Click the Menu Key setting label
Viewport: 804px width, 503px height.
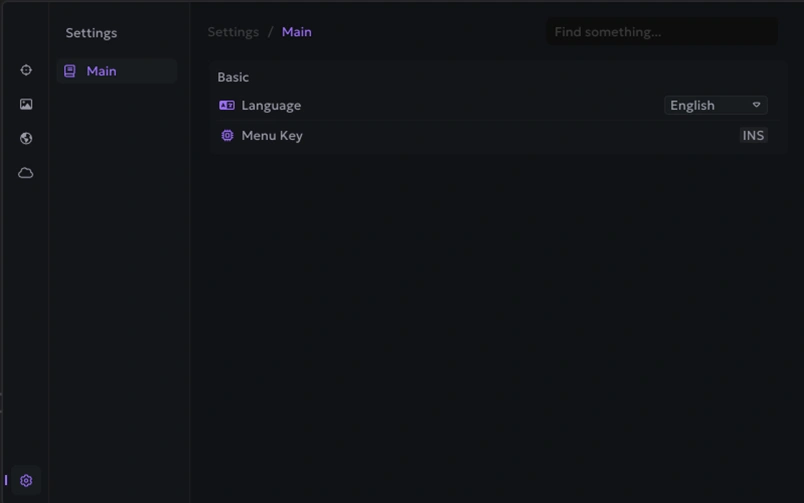pos(272,135)
